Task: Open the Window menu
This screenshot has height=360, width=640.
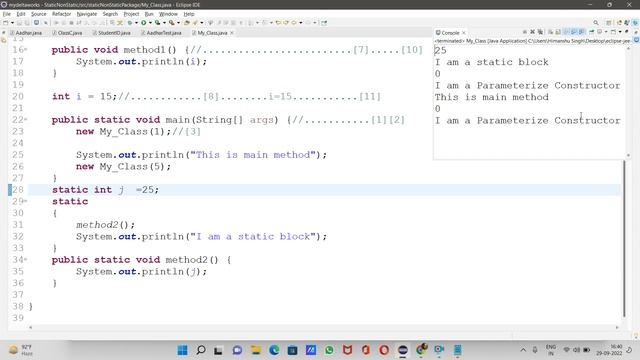Action: click(168, 14)
